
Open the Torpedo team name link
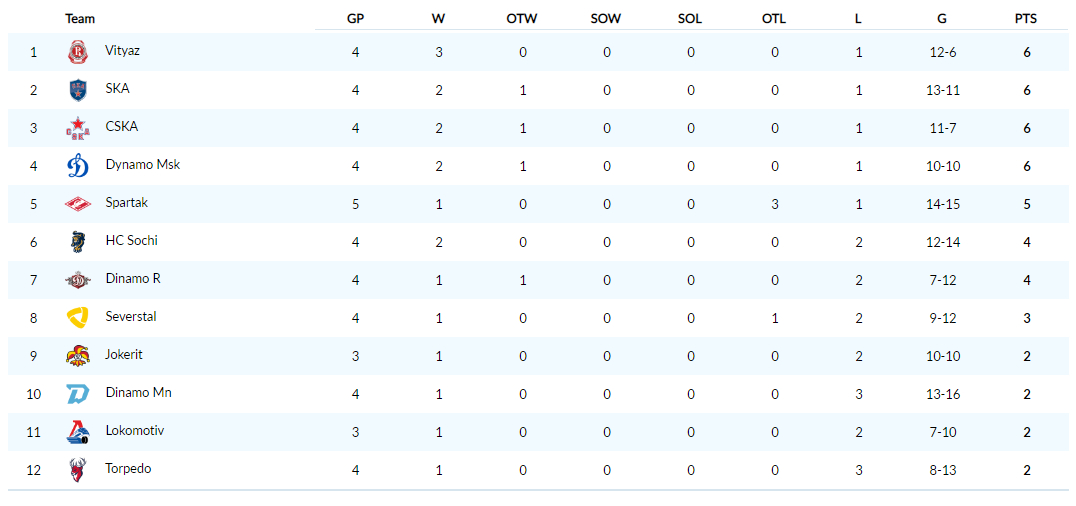tap(128, 469)
